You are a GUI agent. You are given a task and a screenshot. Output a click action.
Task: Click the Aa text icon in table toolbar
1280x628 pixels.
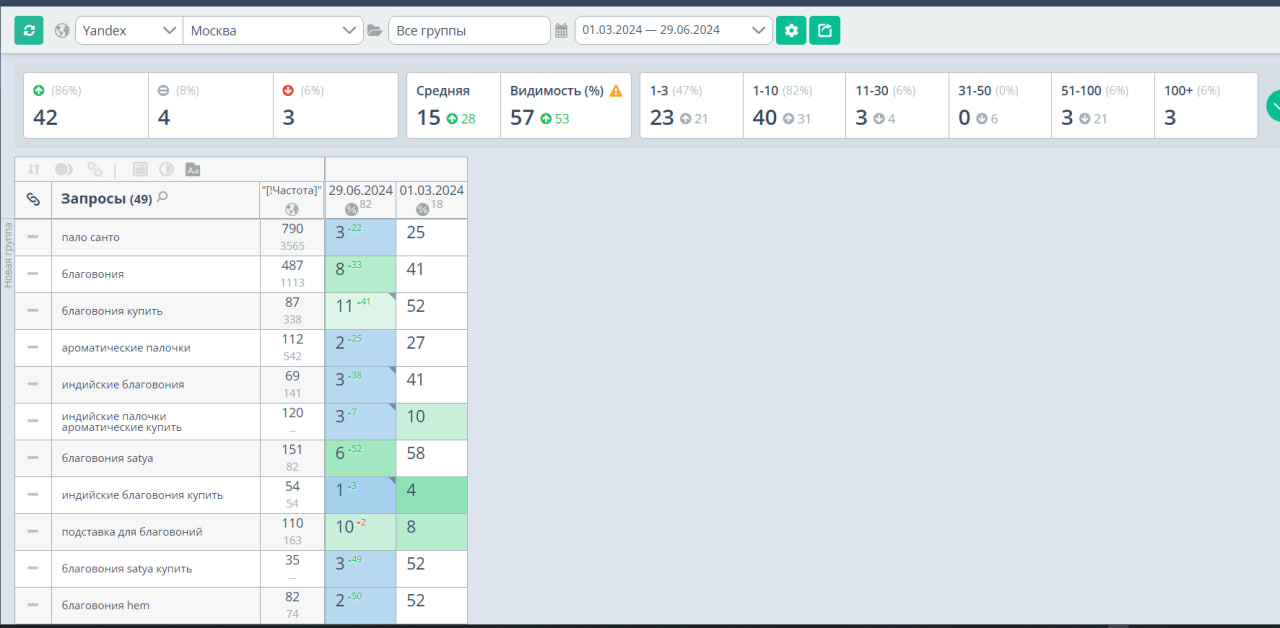click(x=193, y=169)
